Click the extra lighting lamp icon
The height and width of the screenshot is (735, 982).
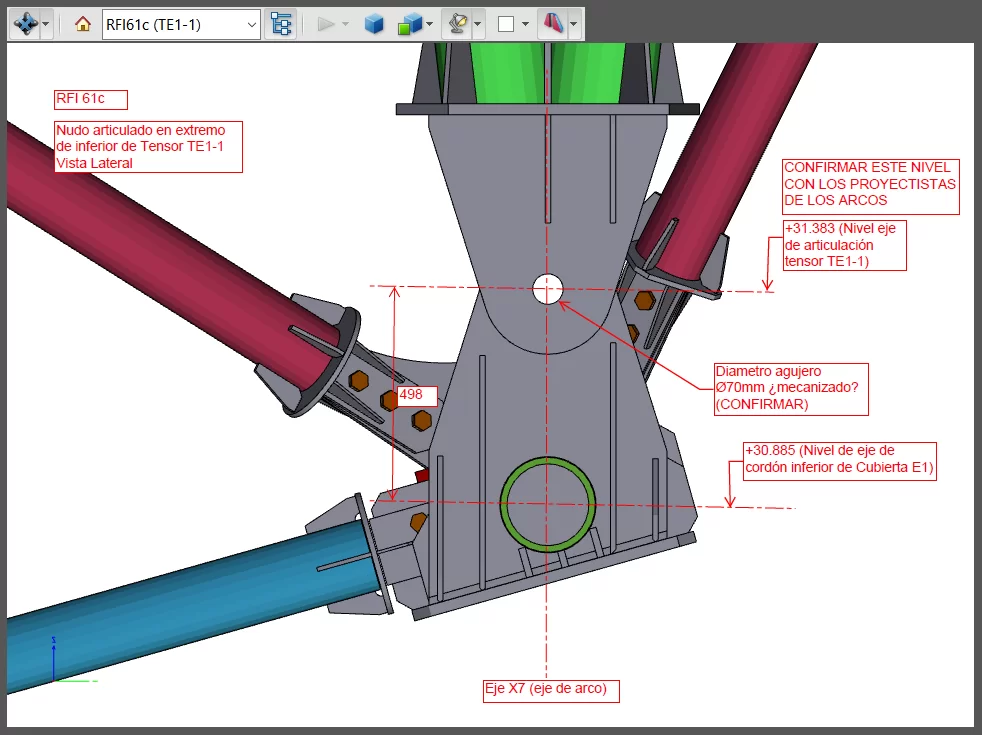click(x=456, y=24)
